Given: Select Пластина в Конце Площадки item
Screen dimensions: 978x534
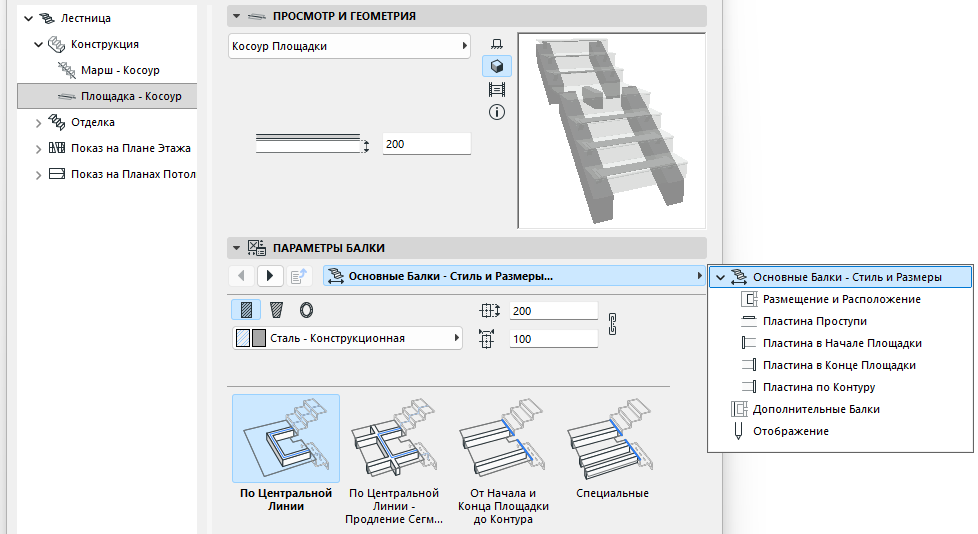Looking at the screenshot, I should pyautogui.click(x=840, y=365).
